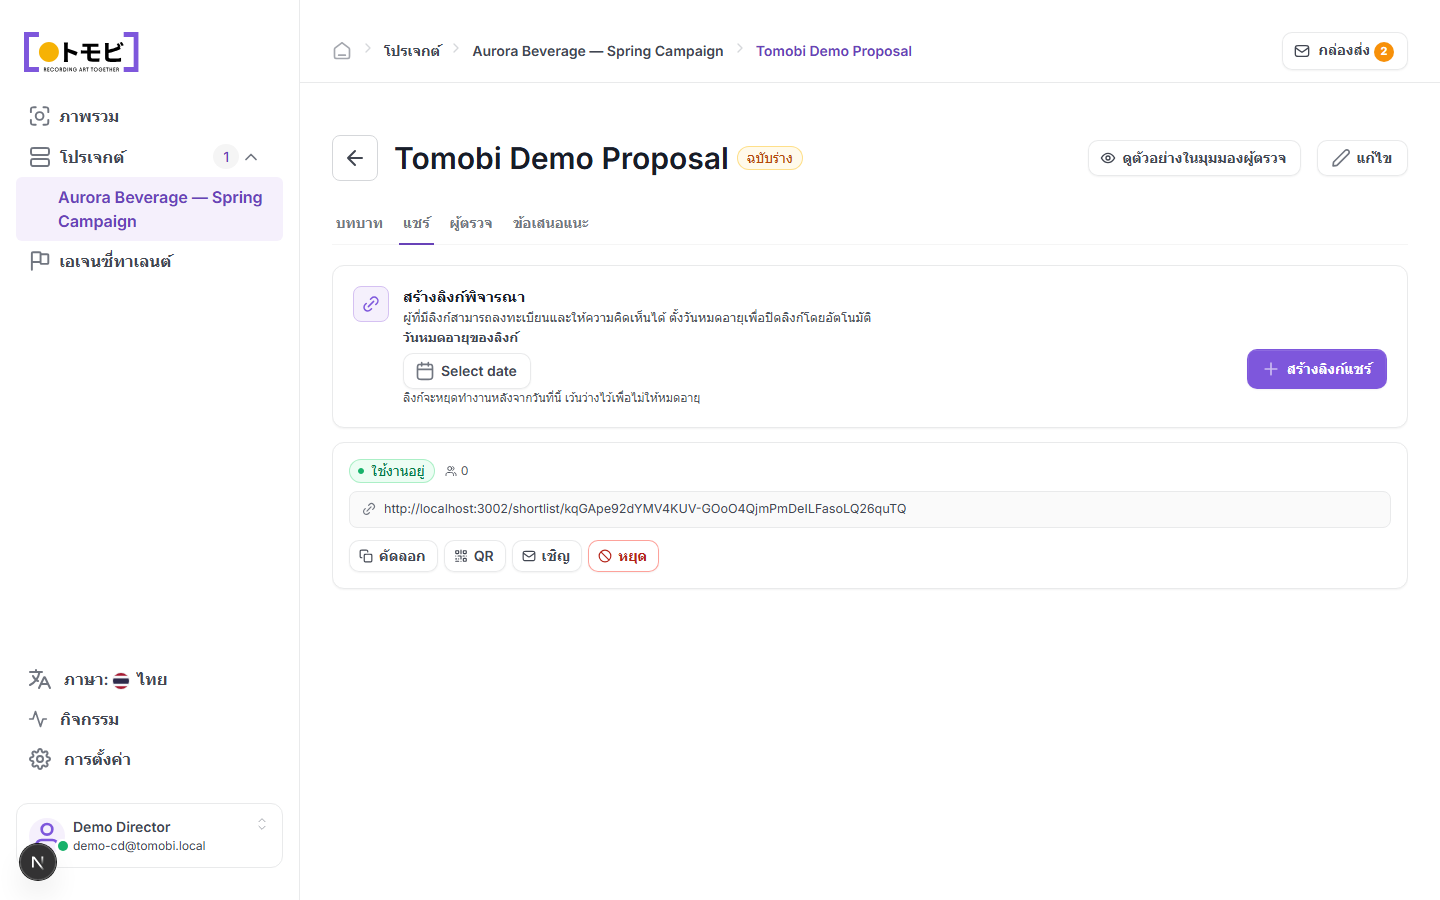Image resolution: width=1440 pixels, height=900 pixels.
Task: Collapse the โปรเจกต์ section chevron
Action: click(251, 157)
